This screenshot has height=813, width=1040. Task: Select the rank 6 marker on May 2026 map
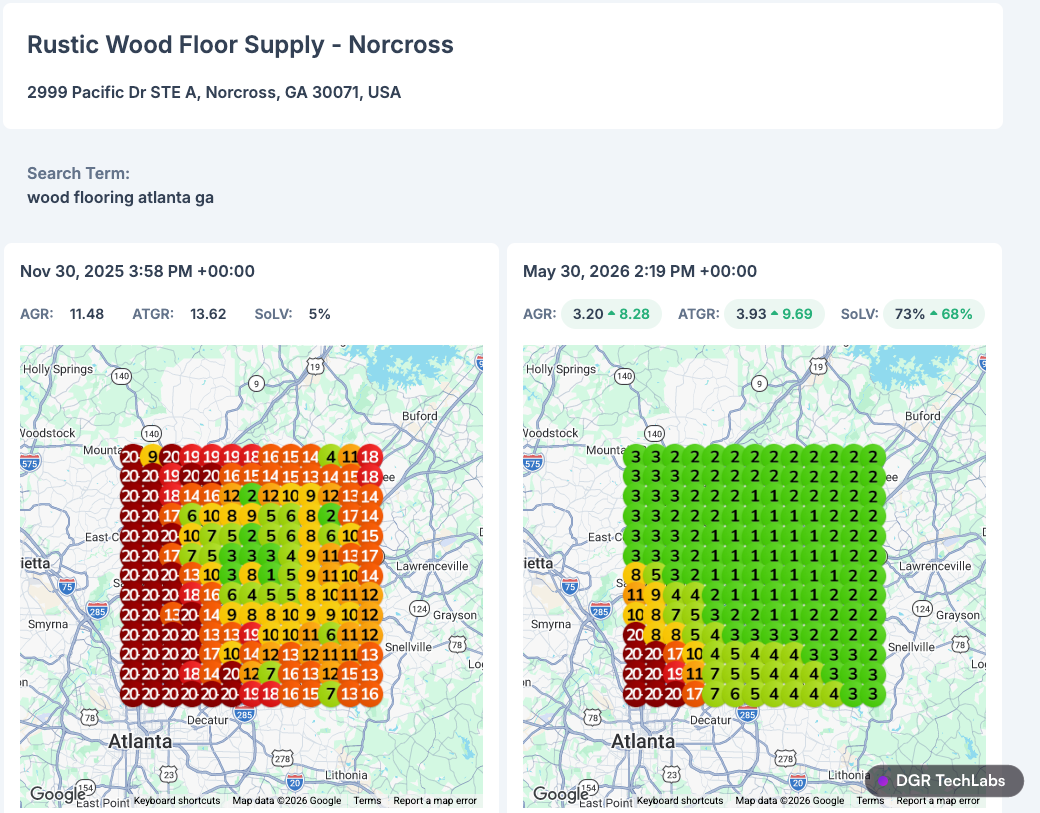734,694
